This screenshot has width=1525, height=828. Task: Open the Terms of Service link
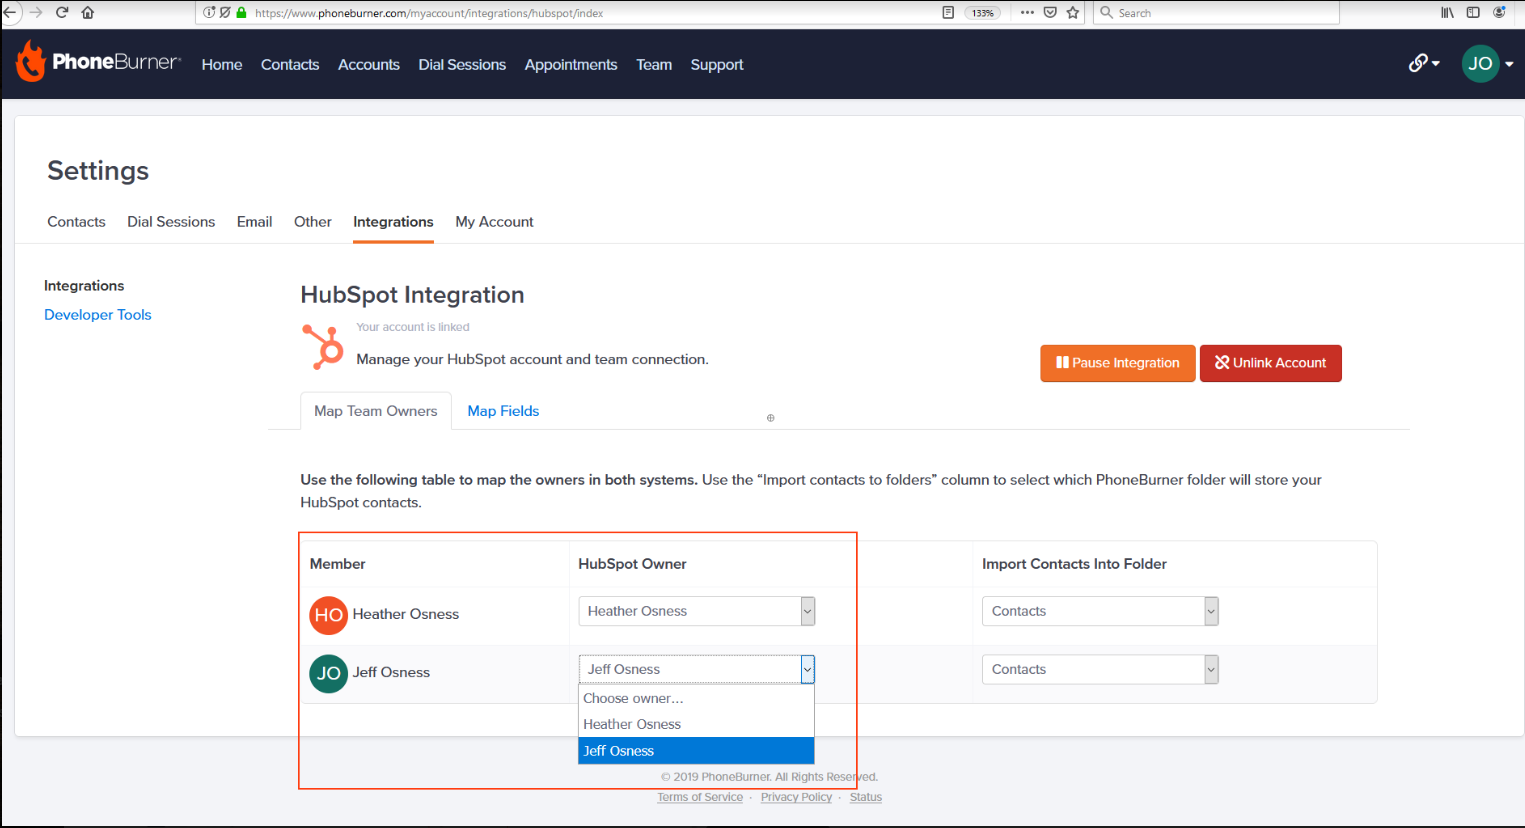(x=700, y=797)
